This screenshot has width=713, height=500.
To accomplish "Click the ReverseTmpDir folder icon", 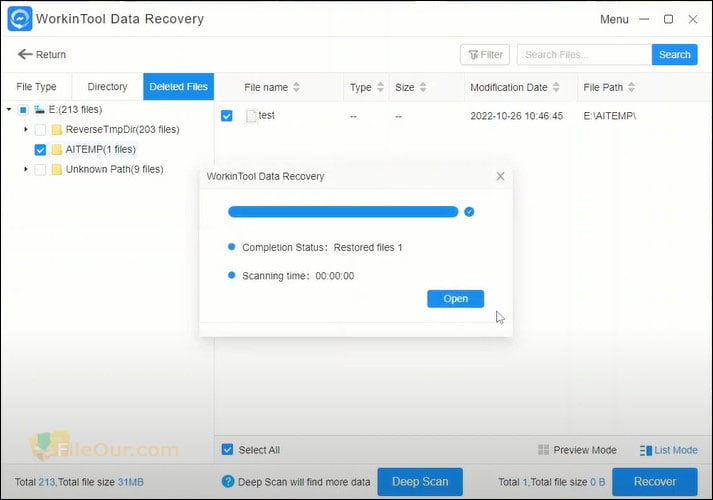I will click(56, 130).
